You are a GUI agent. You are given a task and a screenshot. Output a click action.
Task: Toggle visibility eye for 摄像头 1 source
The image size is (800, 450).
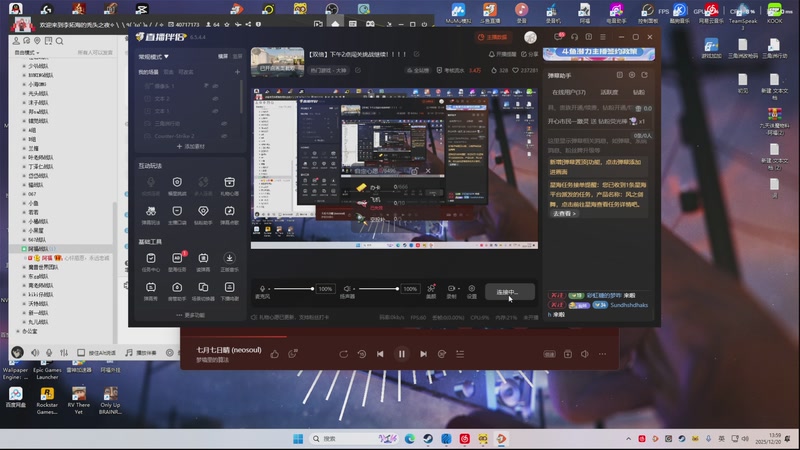pyautogui.click(x=215, y=86)
